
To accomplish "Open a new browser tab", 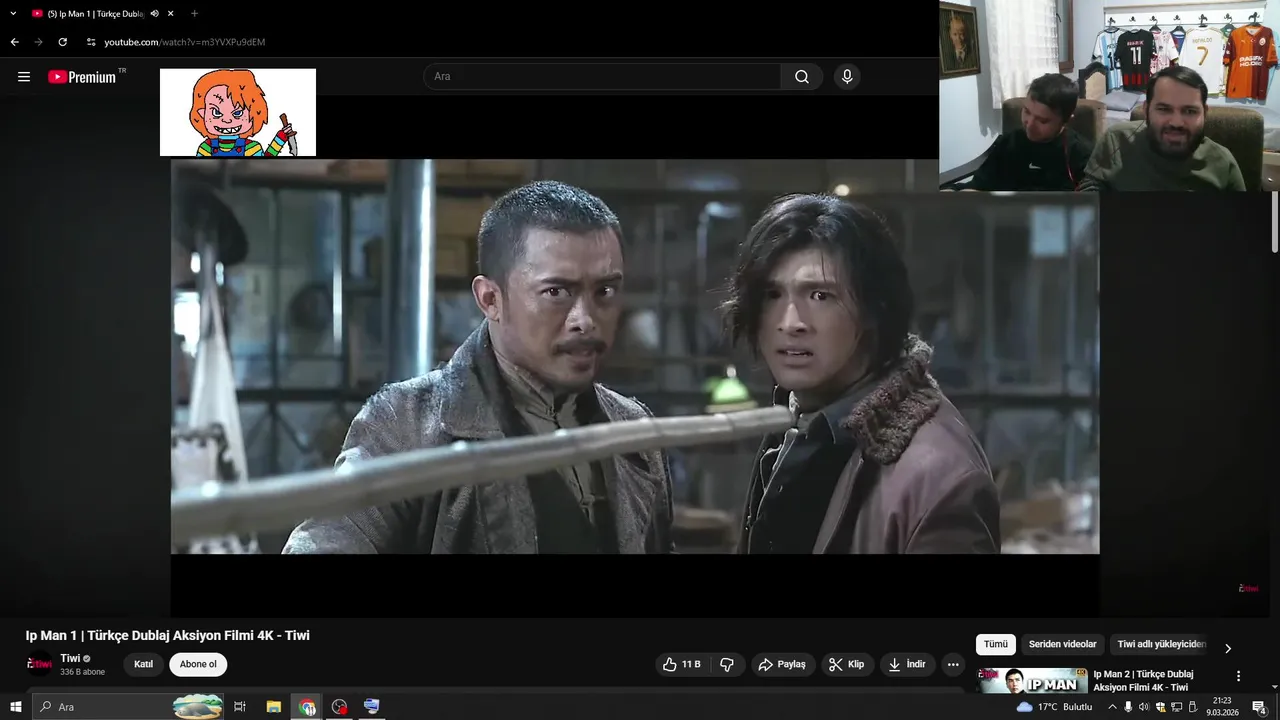I will coord(194,14).
